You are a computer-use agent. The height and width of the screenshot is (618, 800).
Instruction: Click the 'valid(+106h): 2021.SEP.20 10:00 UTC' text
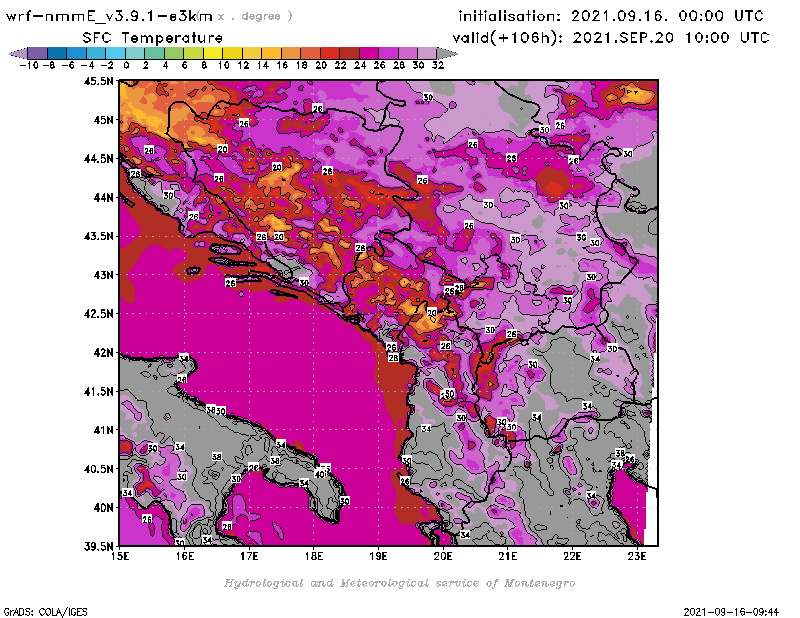tap(611, 38)
